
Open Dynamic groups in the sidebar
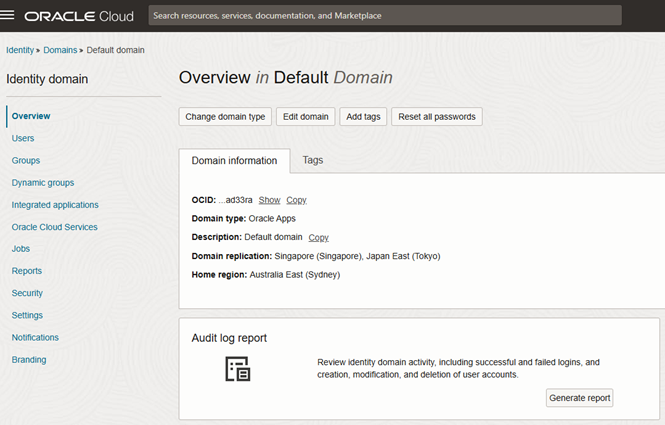click(x=43, y=183)
